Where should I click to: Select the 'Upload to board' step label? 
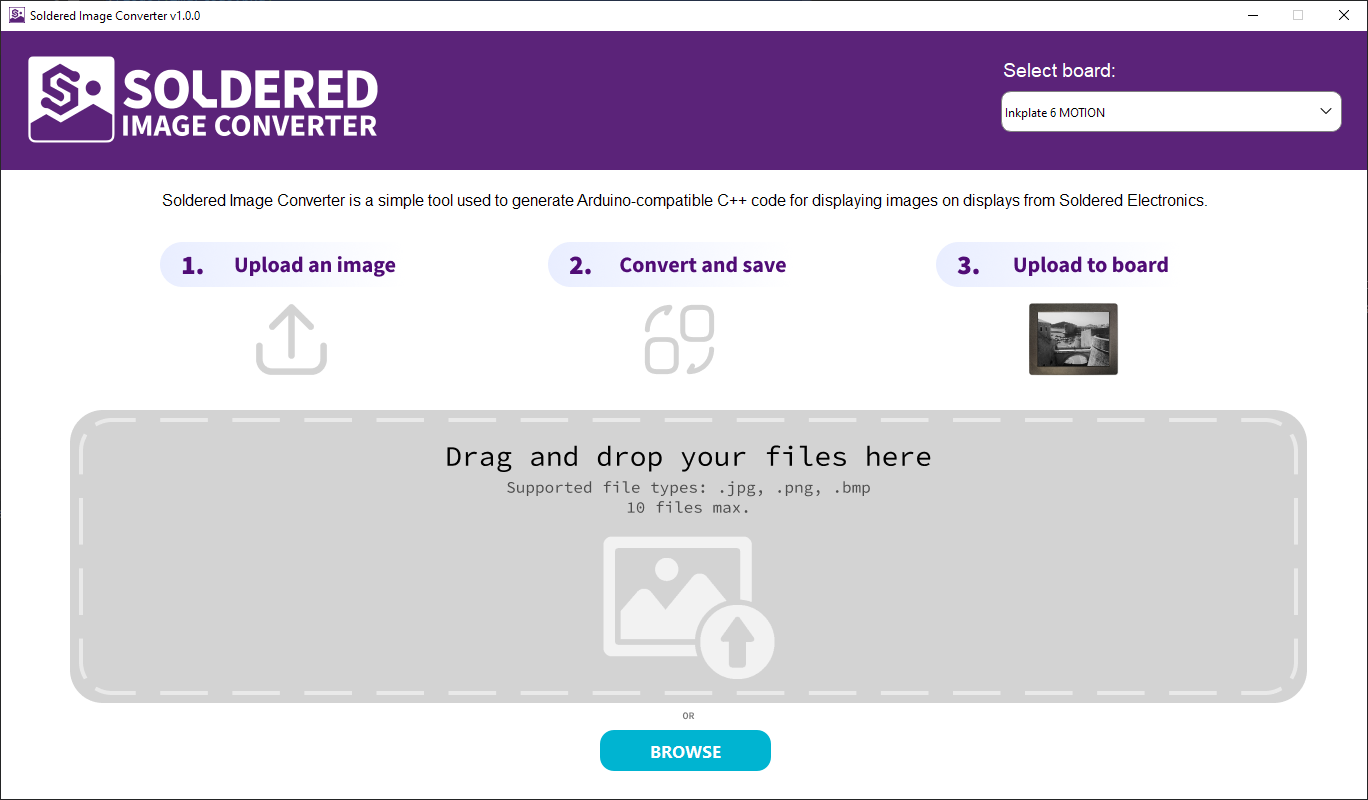1090,265
